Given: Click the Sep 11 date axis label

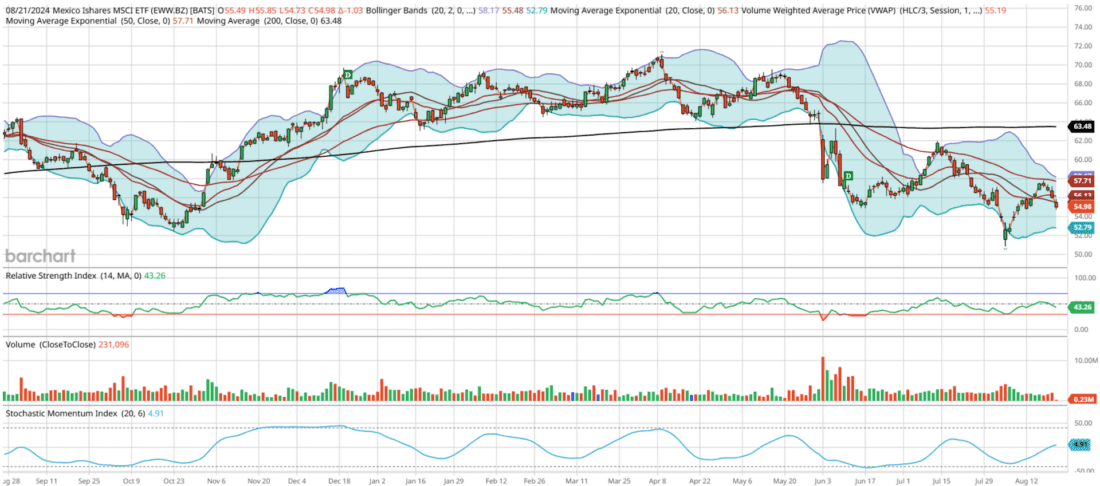Looking at the screenshot, I should click(x=45, y=482).
